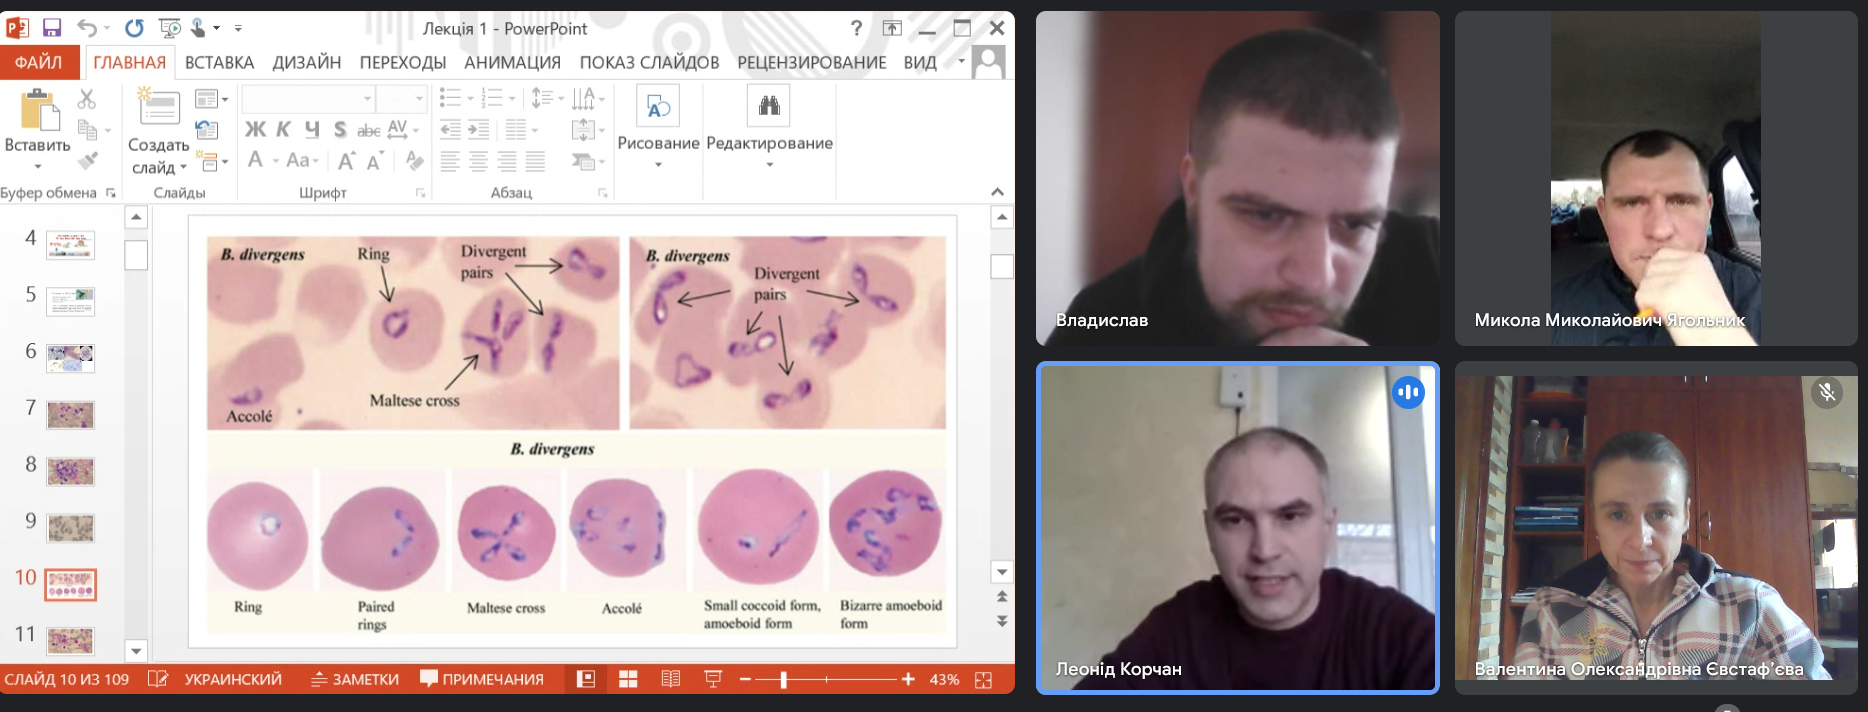Image resolution: width=1868 pixels, height=712 pixels.
Task: Click the Drawing (Рисование) shapes icon
Action: click(x=658, y=106)
